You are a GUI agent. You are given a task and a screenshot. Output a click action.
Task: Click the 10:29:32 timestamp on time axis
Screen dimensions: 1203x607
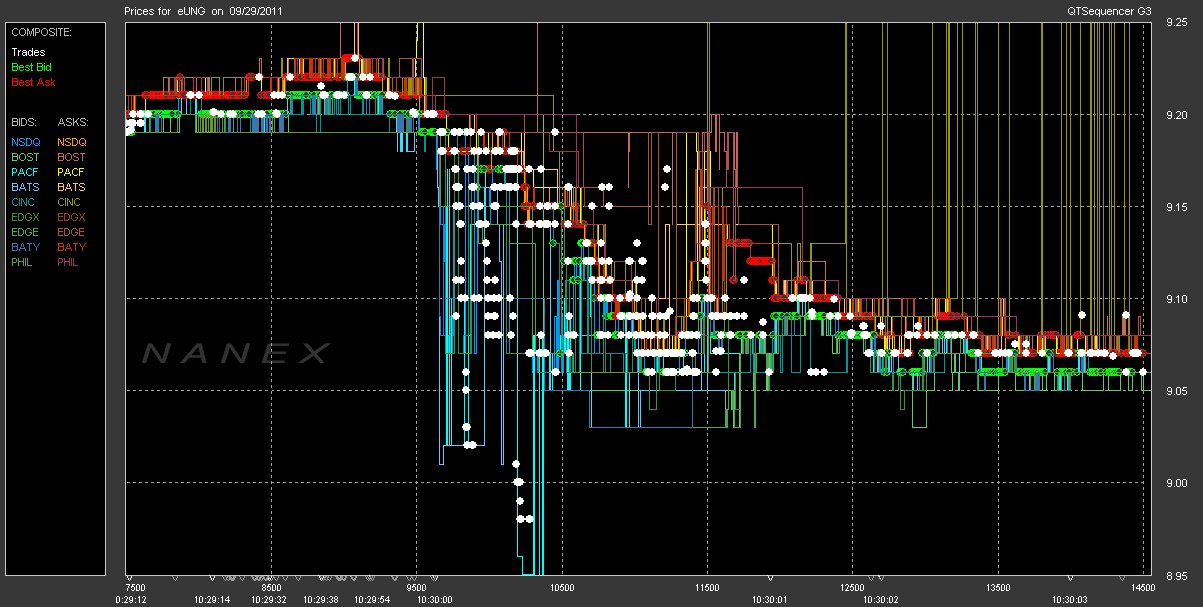coord(269,599)
